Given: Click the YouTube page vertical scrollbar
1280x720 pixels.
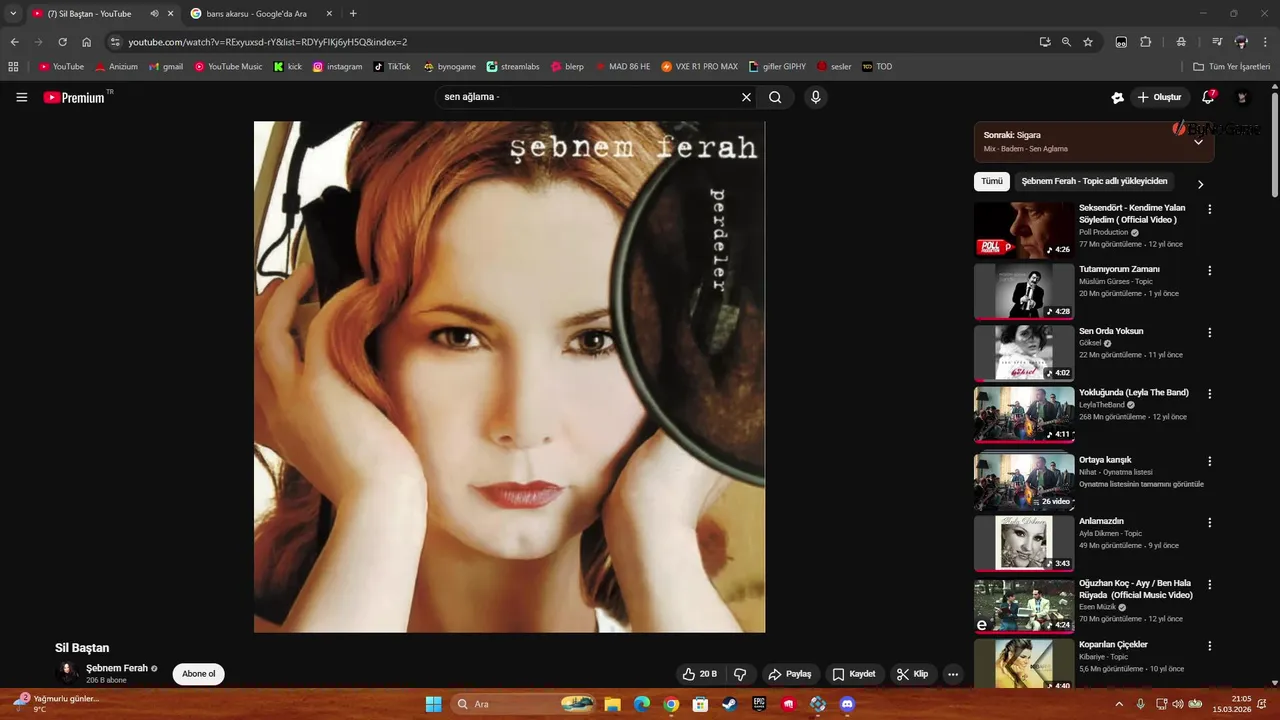Looking at the screenshot, I should point(1274,145).
